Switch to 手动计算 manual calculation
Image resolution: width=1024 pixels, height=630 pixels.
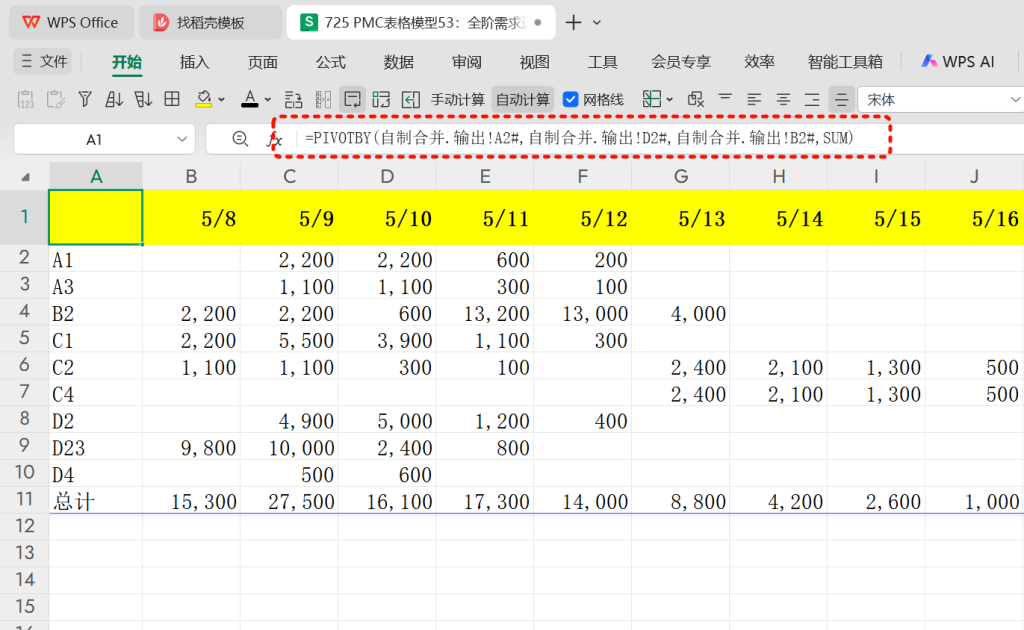457,100
